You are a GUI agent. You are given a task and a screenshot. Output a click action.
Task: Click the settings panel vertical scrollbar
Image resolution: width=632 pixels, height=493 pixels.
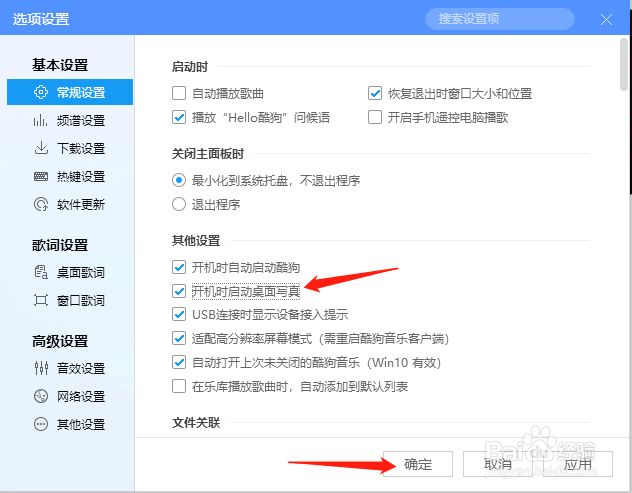point(624,64)
